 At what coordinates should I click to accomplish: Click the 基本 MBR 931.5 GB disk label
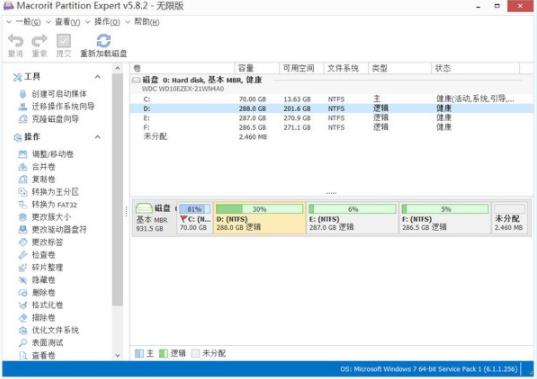pyautogui.click(x=155, y=218)
